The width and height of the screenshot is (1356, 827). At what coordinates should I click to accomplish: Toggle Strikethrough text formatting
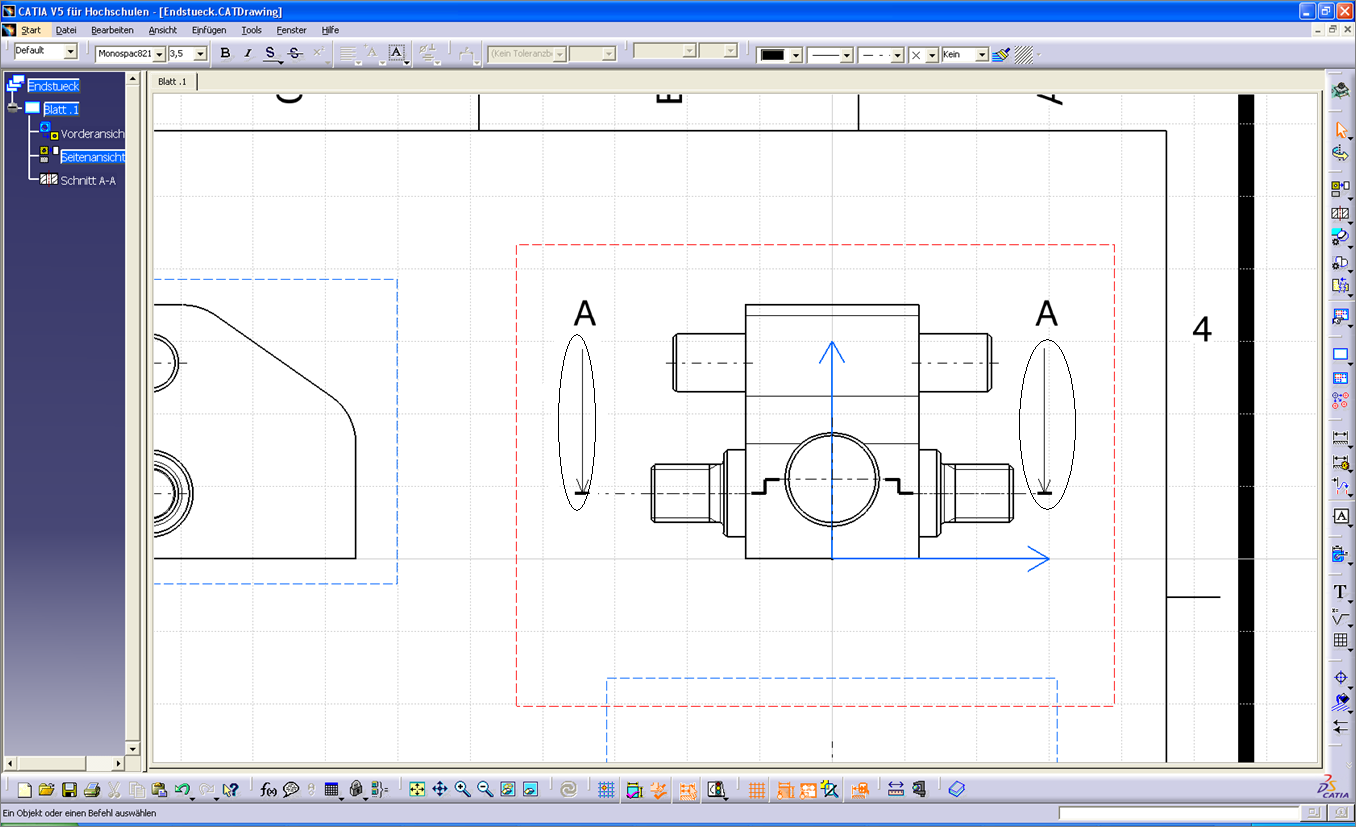(295, 53)
